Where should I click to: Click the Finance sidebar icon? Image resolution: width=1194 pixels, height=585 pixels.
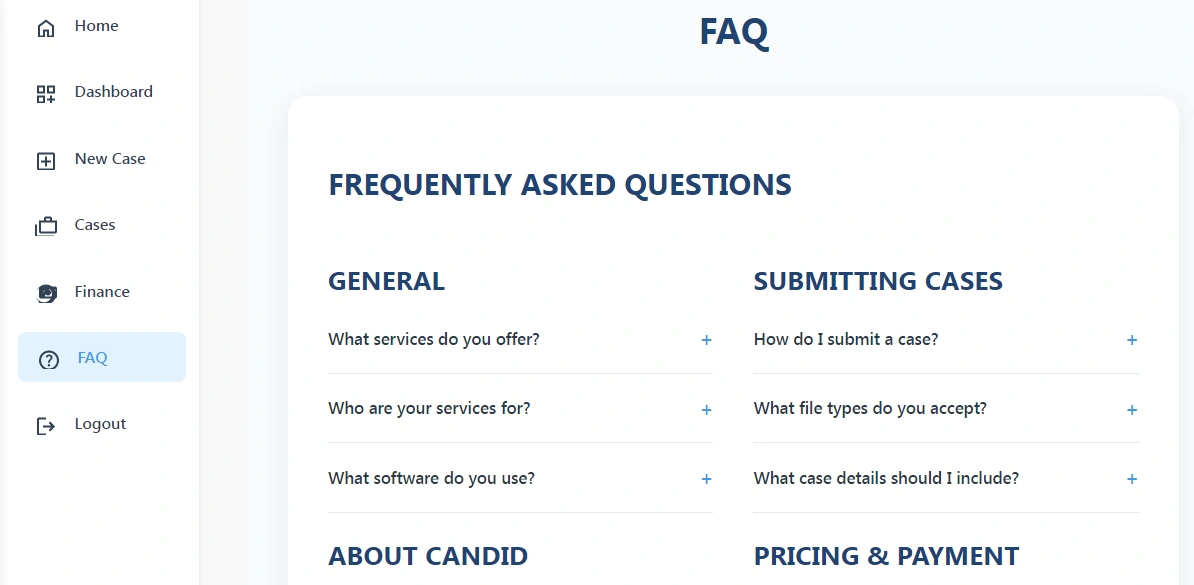[x=46, y=293]
